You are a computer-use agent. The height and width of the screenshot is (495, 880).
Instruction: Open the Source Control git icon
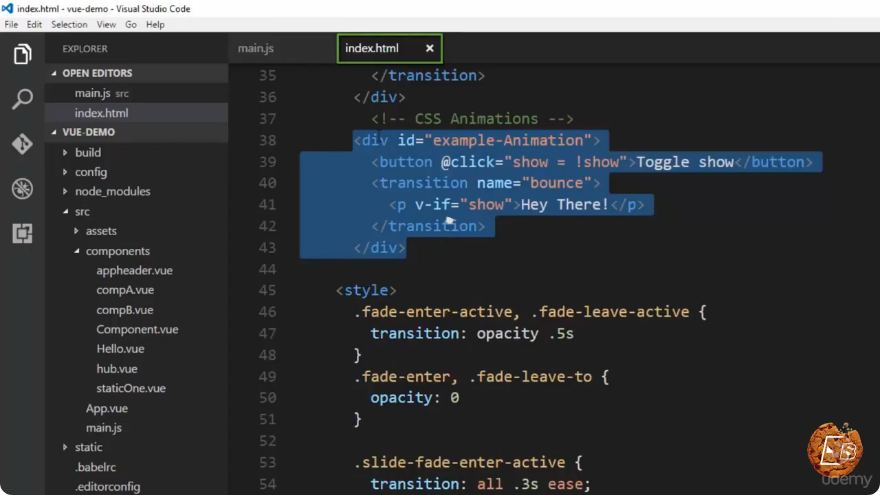[x=22, y=144]
